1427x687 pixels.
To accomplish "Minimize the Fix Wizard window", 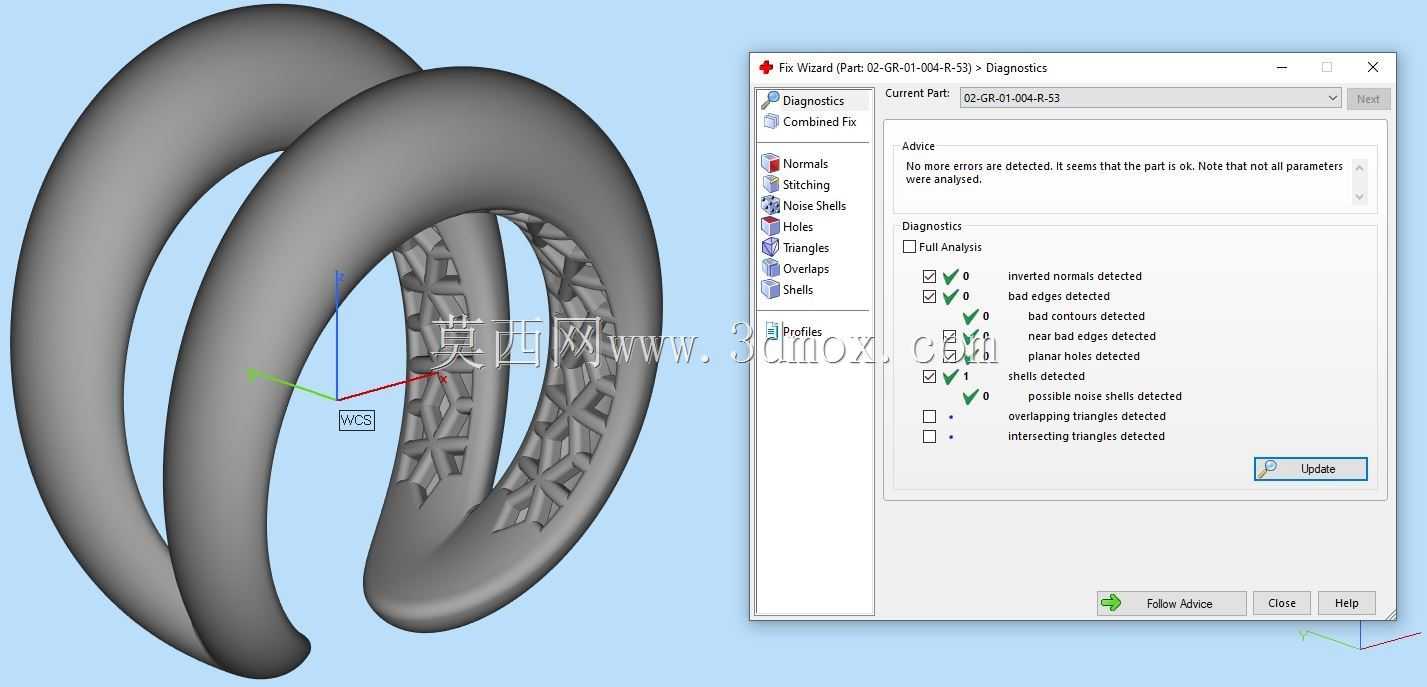I will coord(1282,67).
